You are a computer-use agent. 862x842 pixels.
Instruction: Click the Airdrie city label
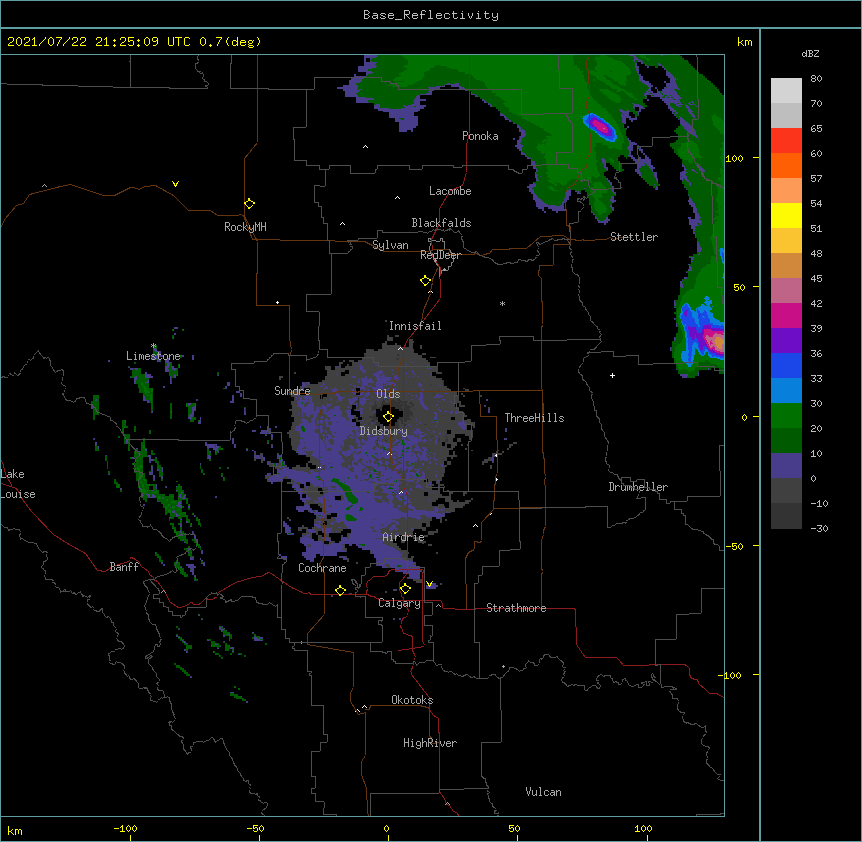click(x=404, y=537)
